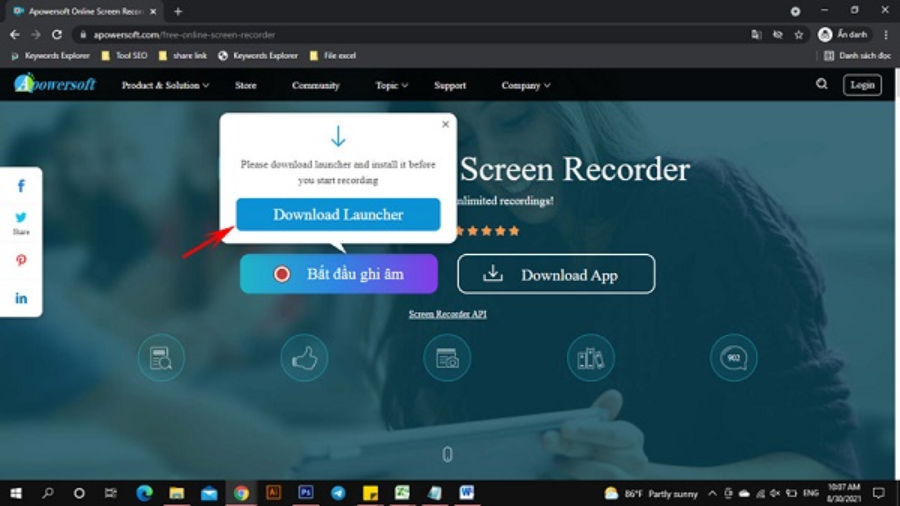Screen dimensions: 900x506
Task: Bookmark this page with the star icon
Action: tap(798, 35)
